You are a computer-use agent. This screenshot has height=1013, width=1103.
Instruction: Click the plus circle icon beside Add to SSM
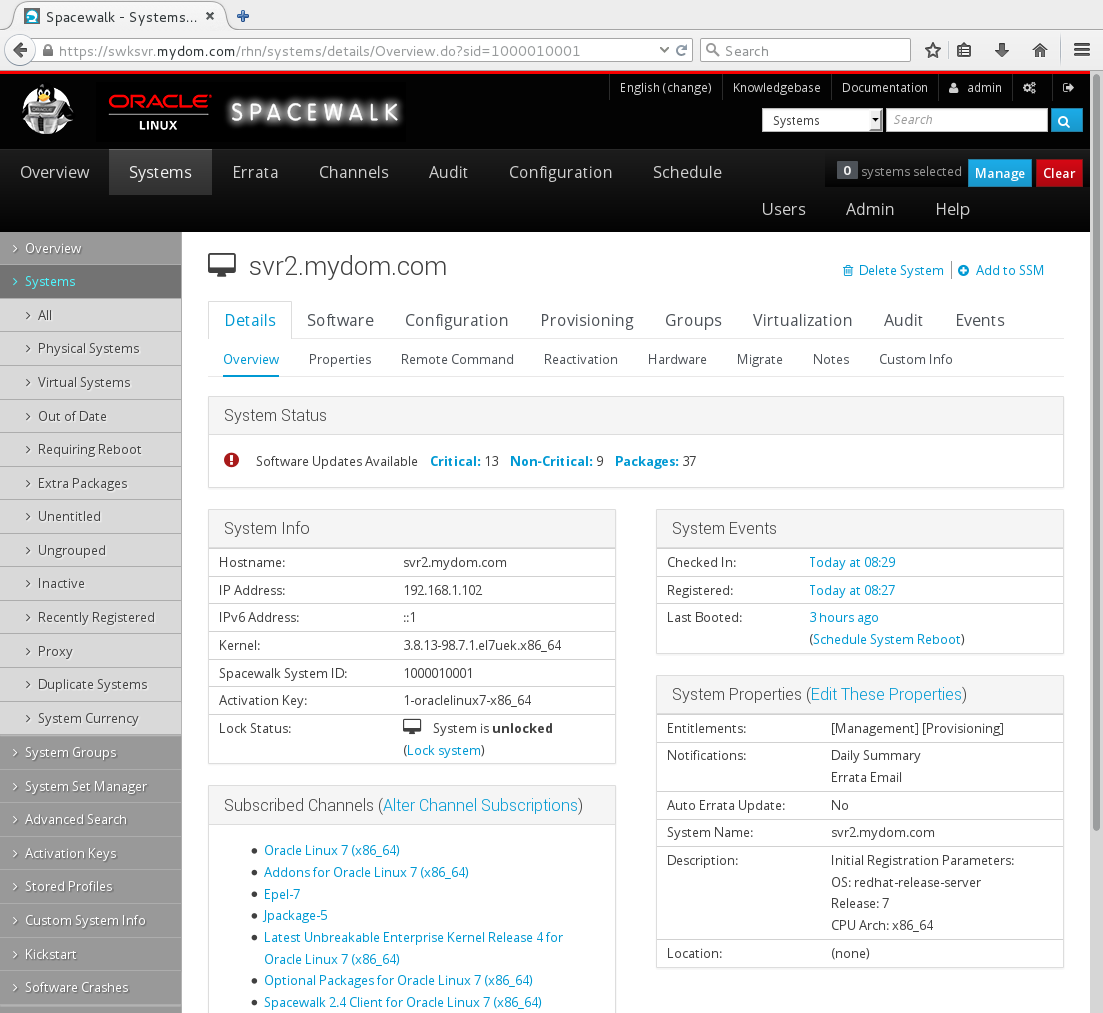coord(964,271)
